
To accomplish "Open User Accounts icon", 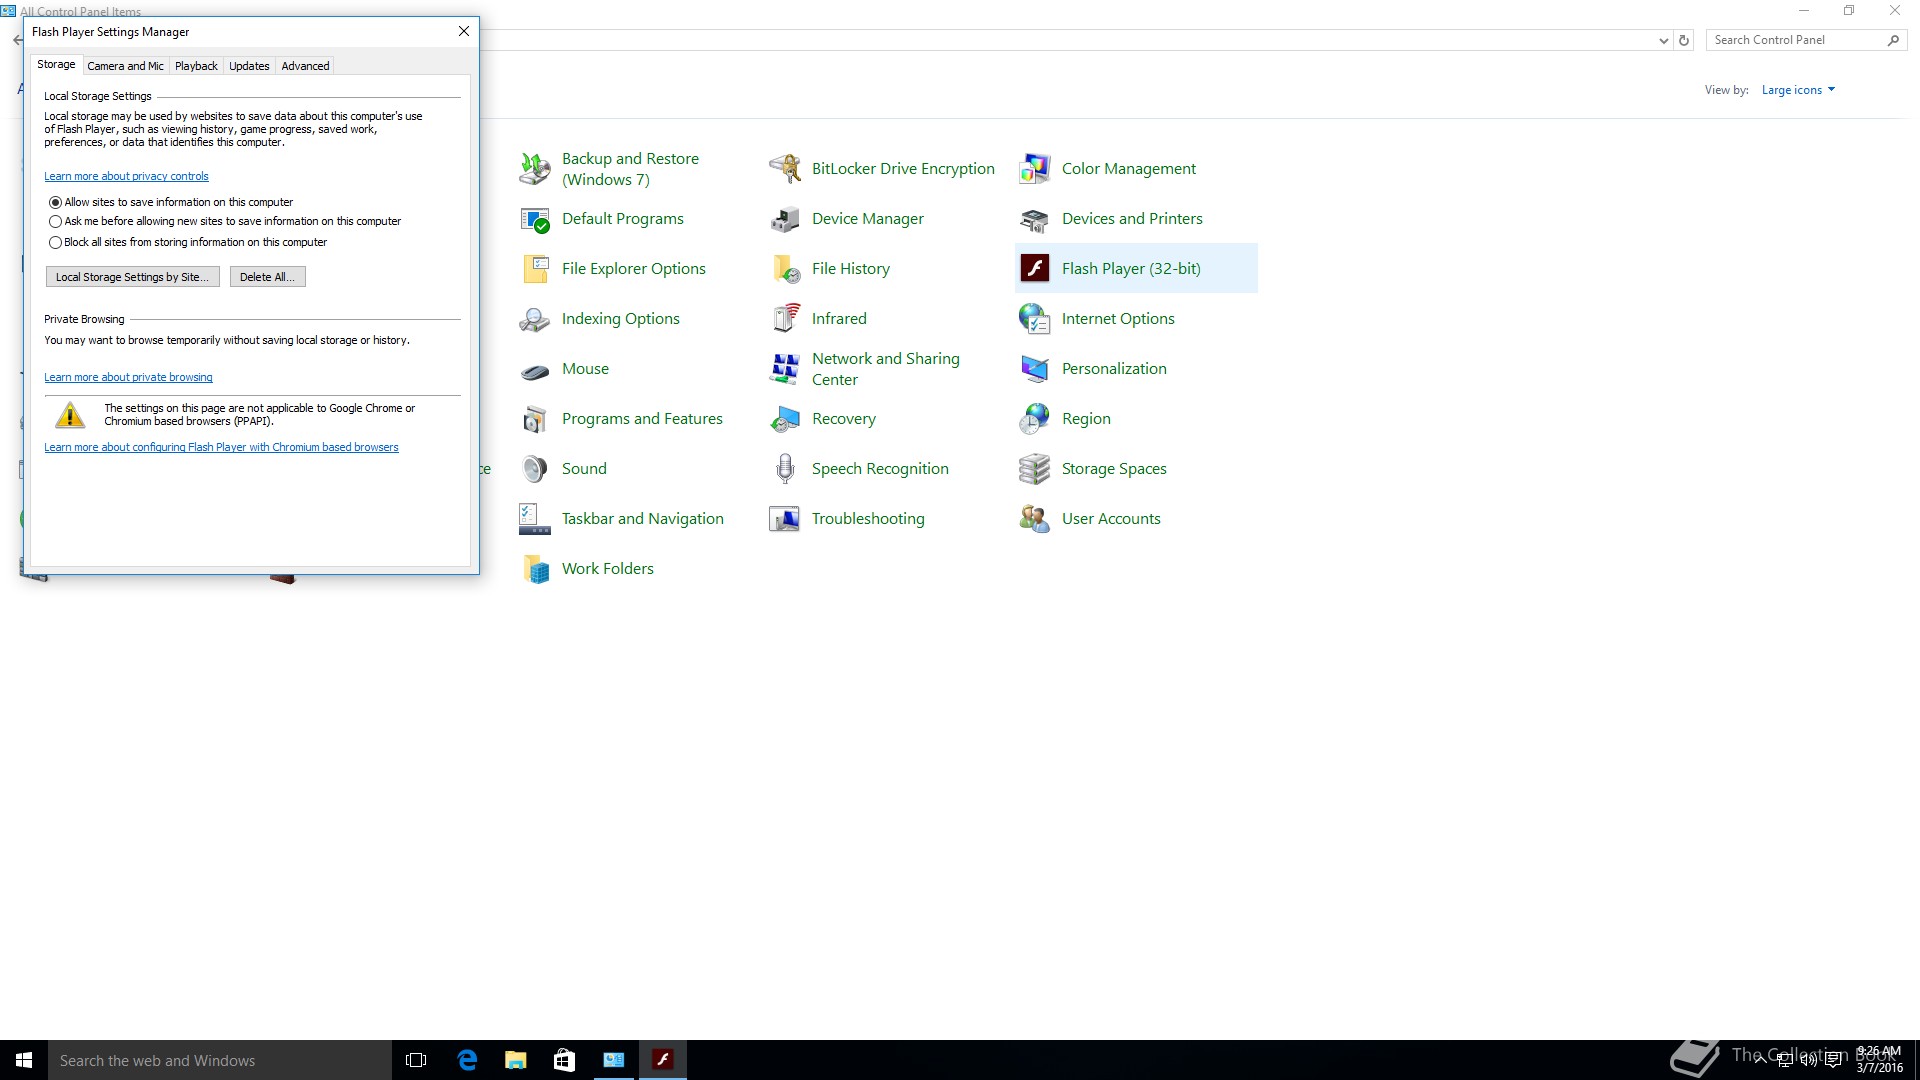I will (1035, 519).
